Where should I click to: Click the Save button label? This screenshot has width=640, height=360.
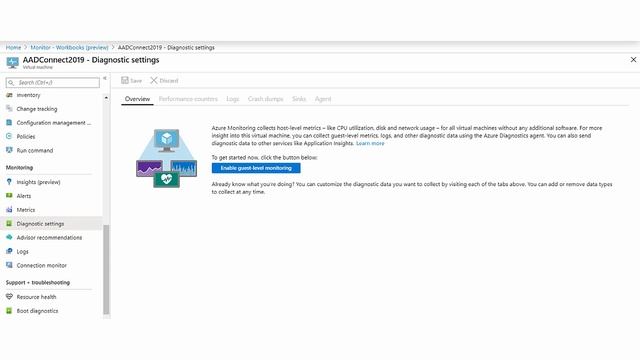[x=136, y=80]
